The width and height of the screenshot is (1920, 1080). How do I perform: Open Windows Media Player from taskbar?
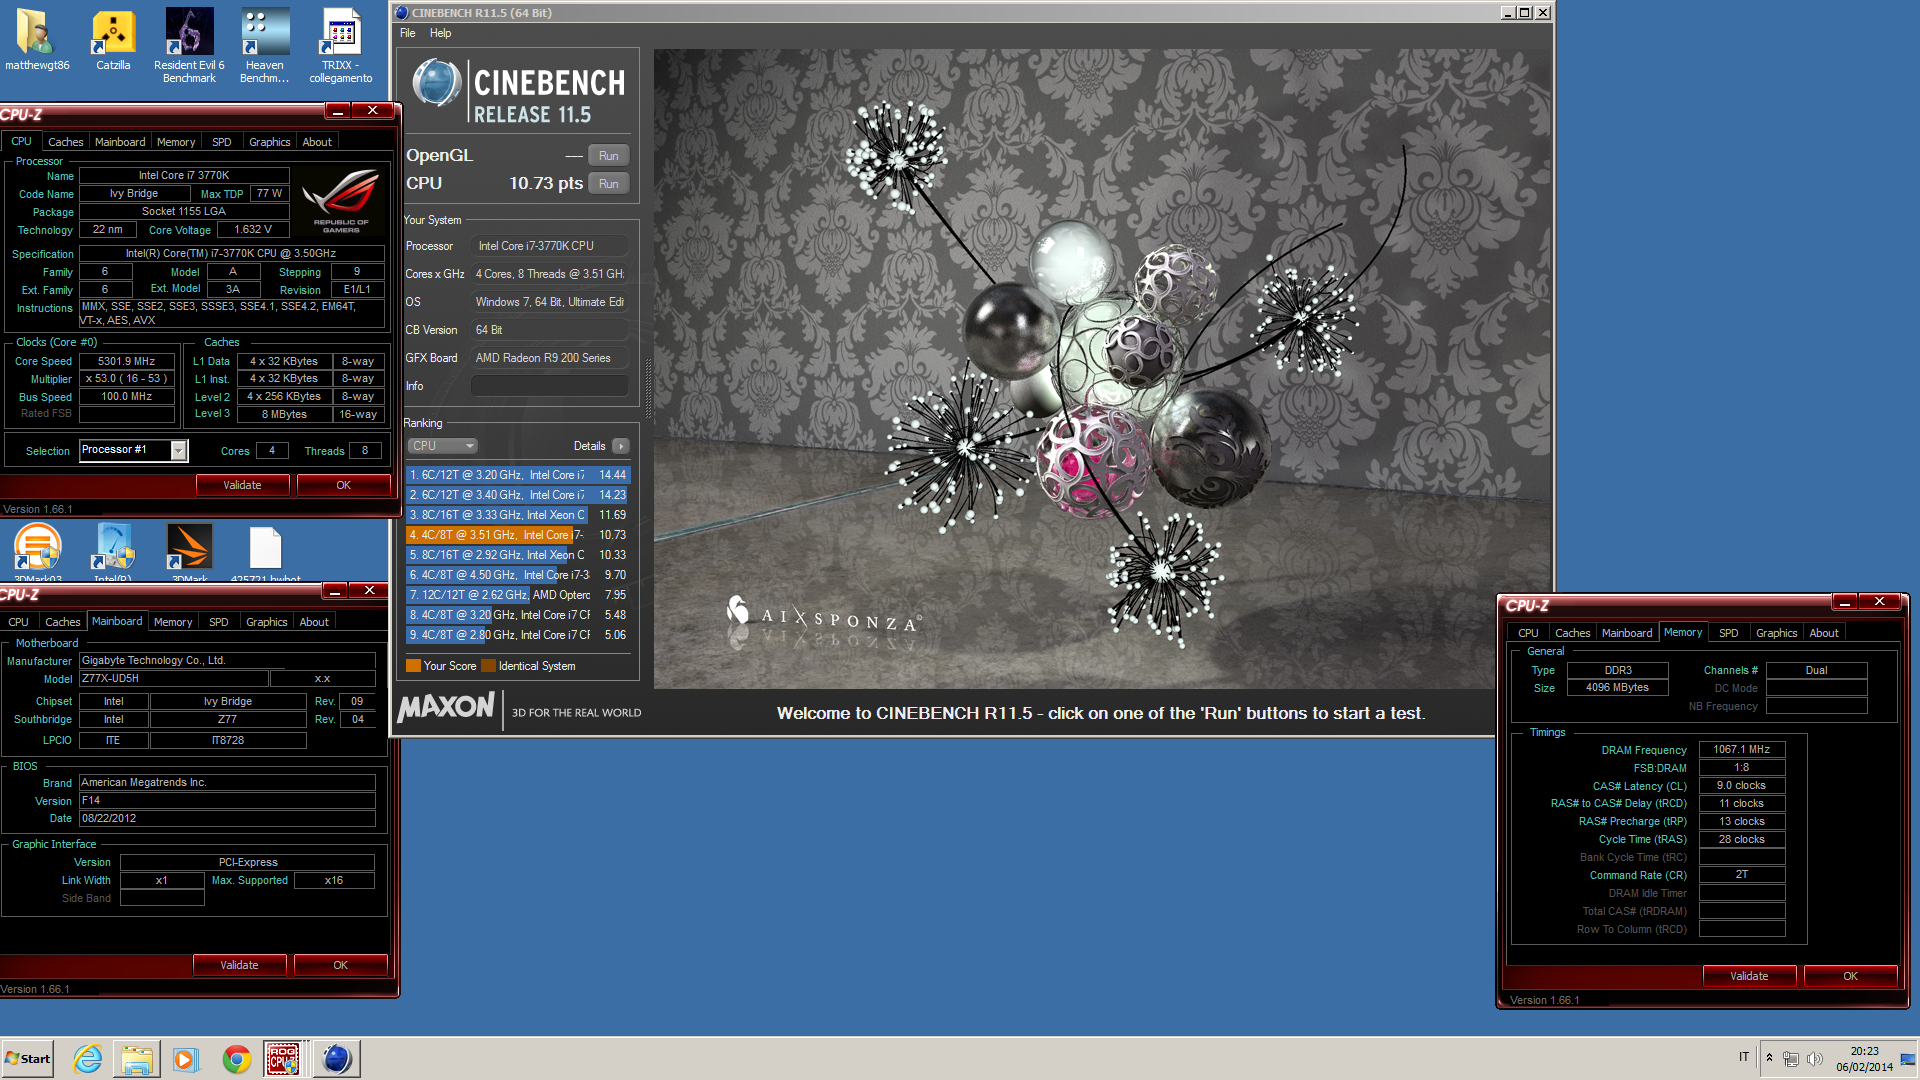[186, 1059]
